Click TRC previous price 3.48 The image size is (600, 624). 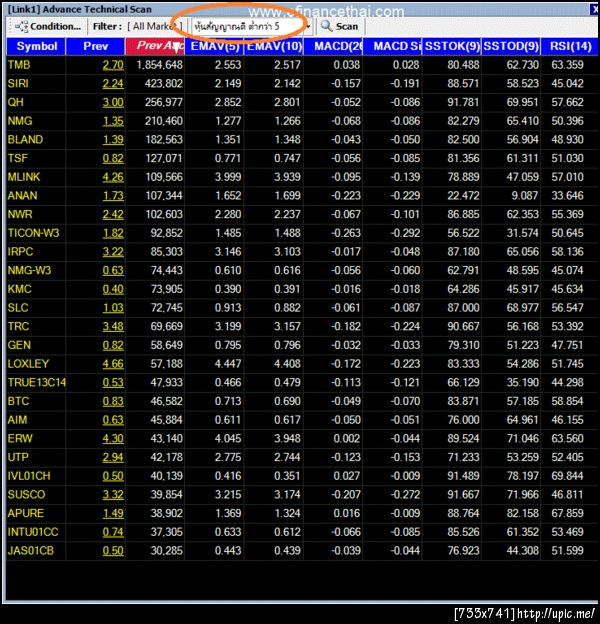113,327
